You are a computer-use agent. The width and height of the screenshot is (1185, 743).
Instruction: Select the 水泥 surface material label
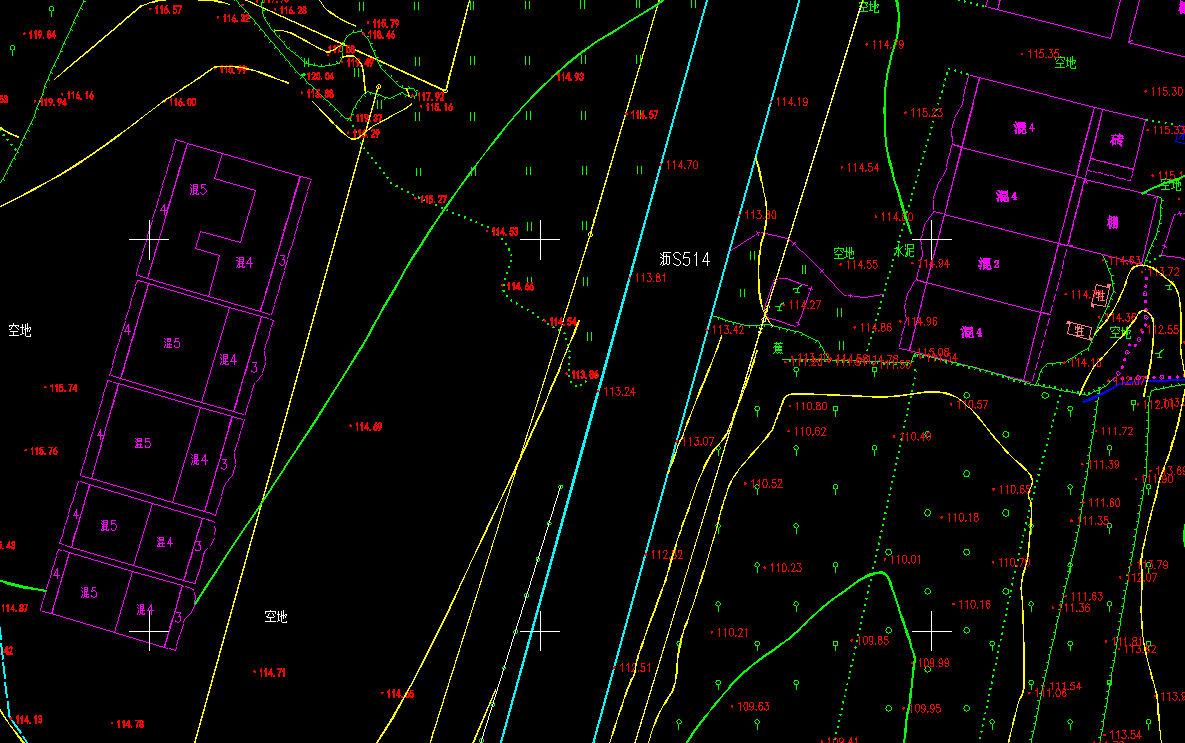pos(904,251)
